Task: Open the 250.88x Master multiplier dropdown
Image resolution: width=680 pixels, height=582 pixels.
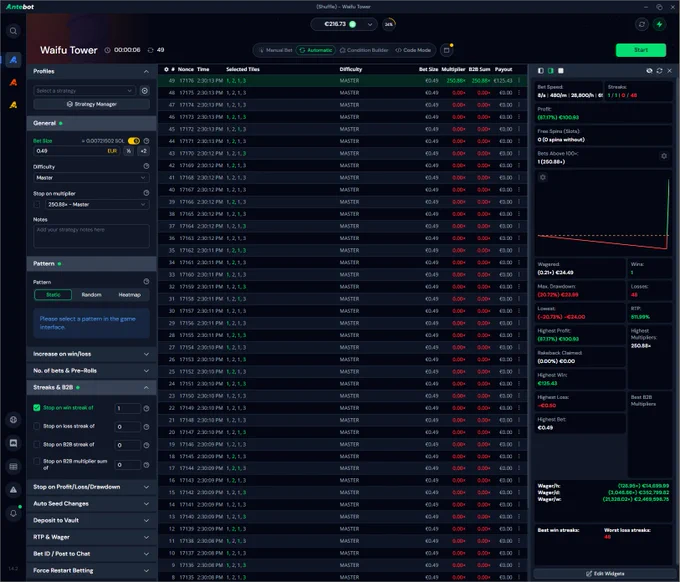Action: click(x=97, y=205)
